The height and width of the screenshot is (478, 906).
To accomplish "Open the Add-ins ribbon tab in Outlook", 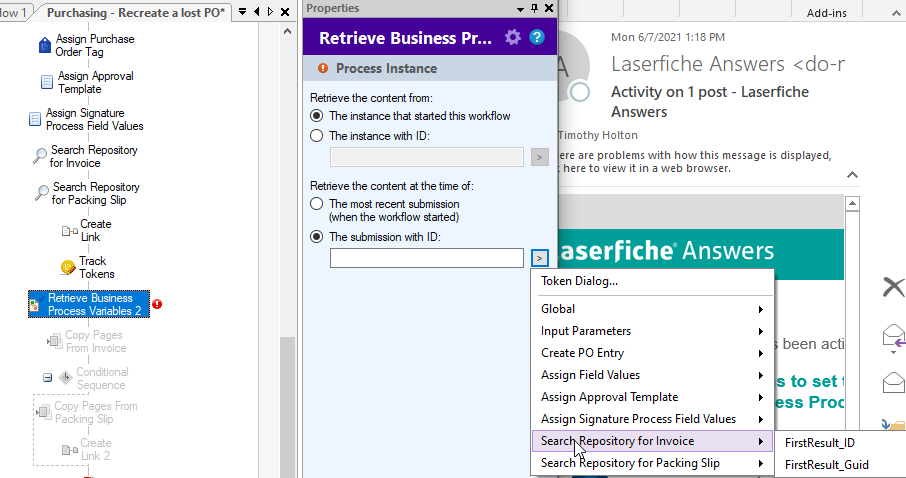I will coord(826,13).
